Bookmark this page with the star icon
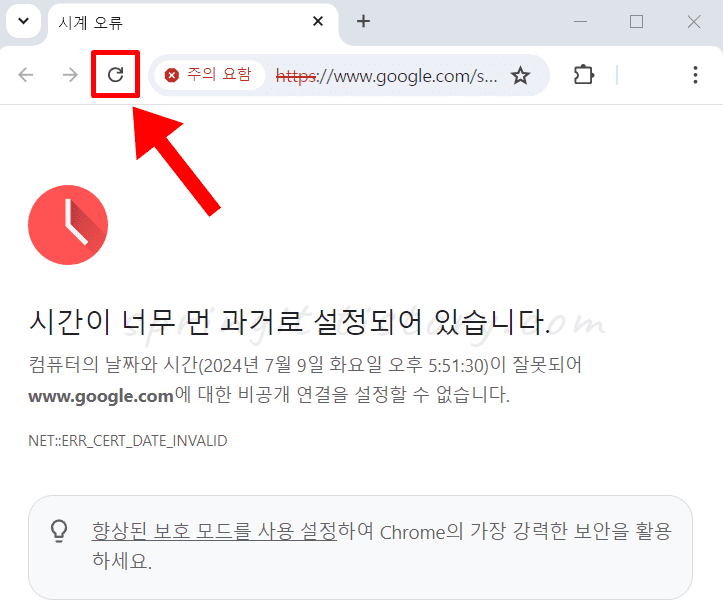The width and height of the screenshot is (723, 611). point(521,75)
